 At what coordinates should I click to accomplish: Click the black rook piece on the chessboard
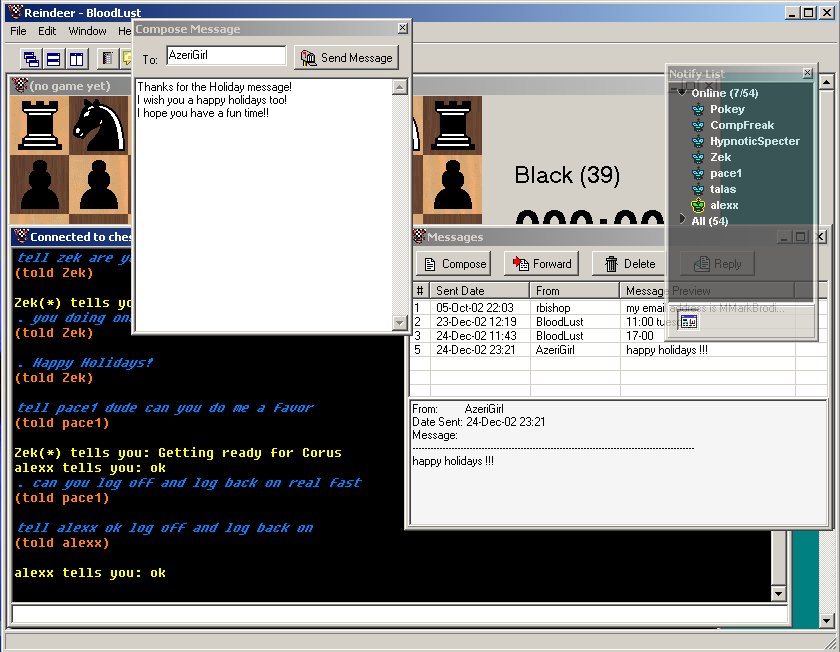(x=41, y=126)
